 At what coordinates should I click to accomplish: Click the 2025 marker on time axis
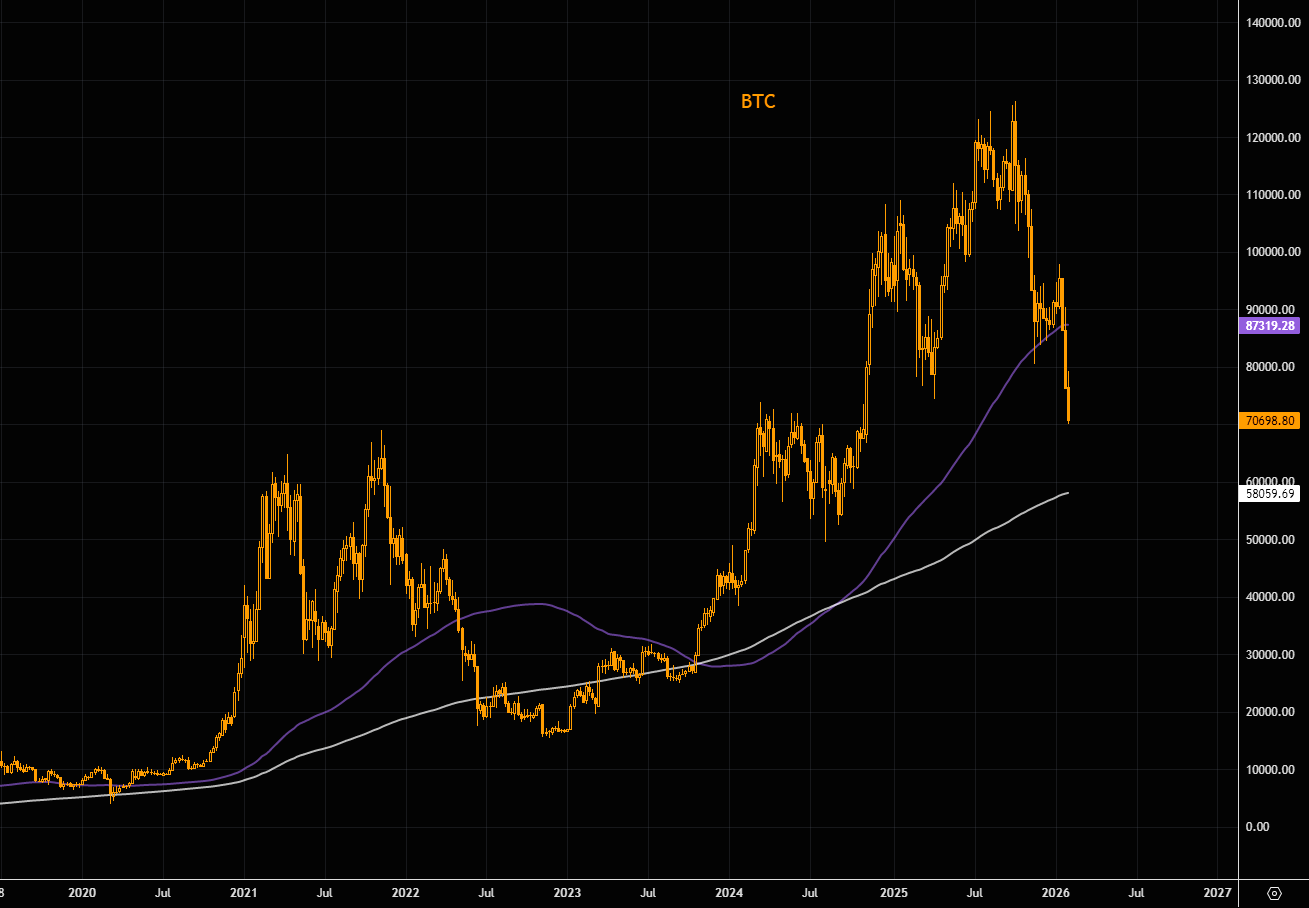(893, 891)
